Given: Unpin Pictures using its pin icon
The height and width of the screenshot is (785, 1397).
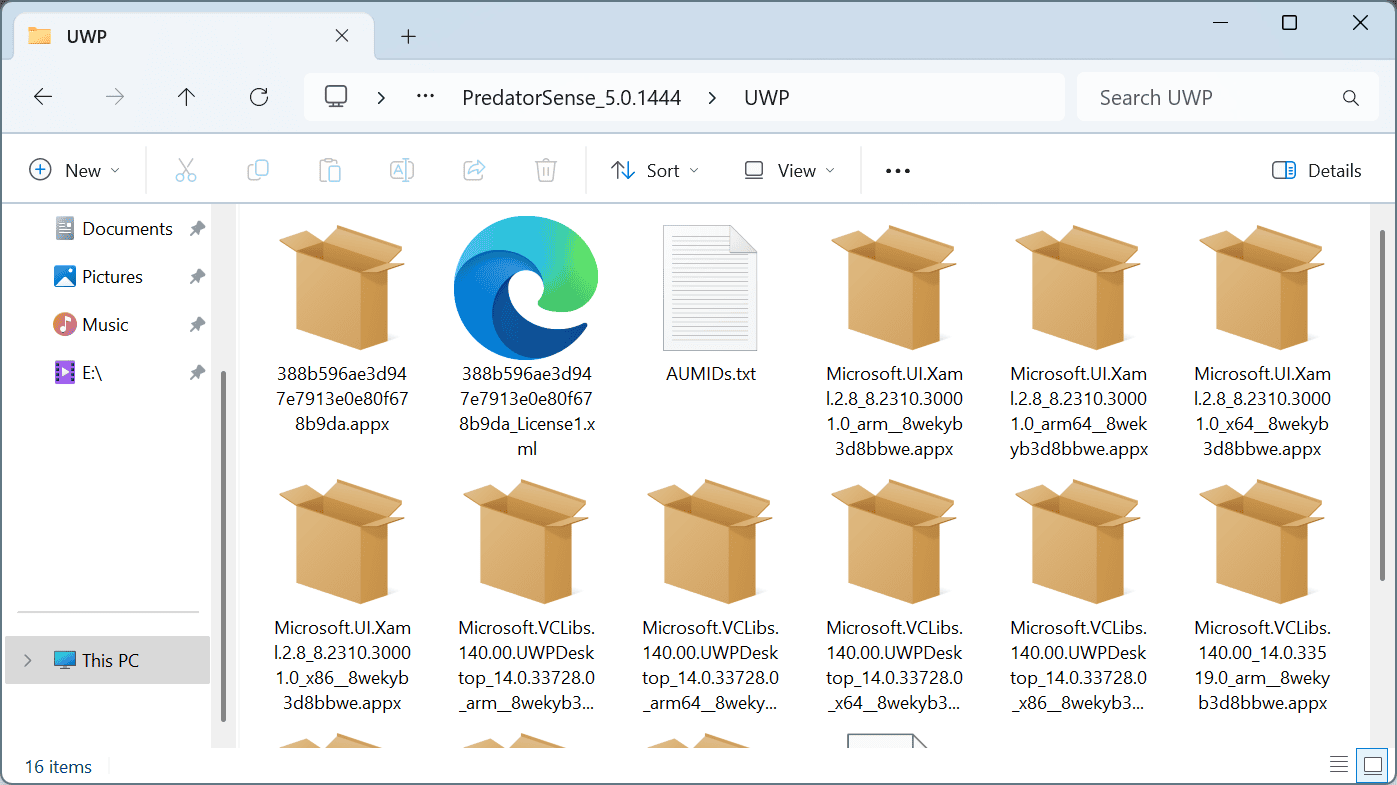Looking at the screenshot, I should coord(198,277).
